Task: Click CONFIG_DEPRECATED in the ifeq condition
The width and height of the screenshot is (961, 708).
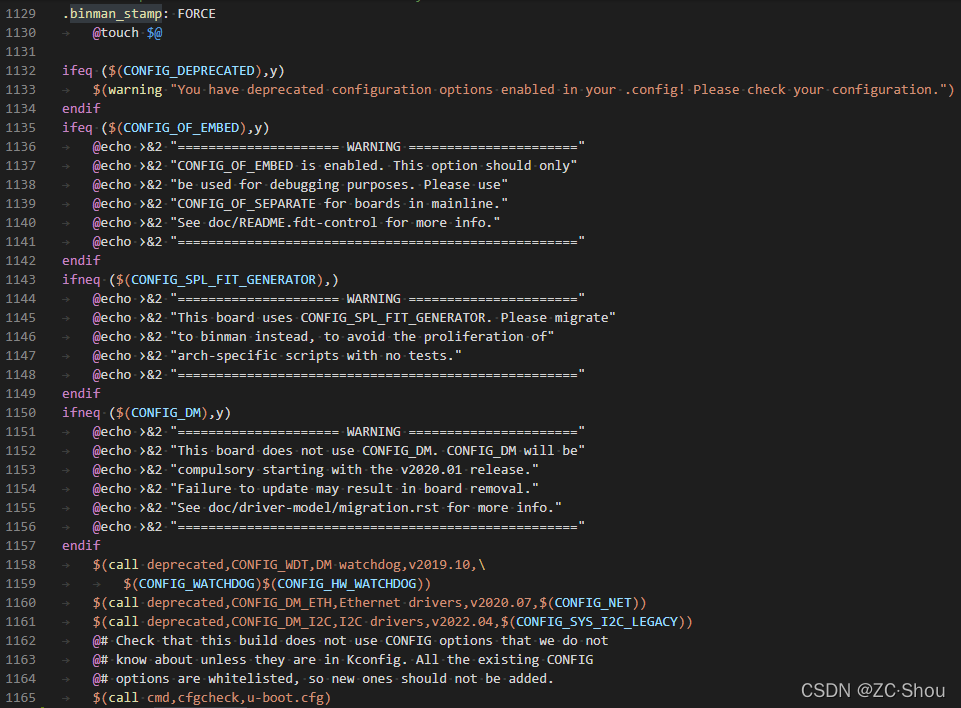Action: pos(189,70)
